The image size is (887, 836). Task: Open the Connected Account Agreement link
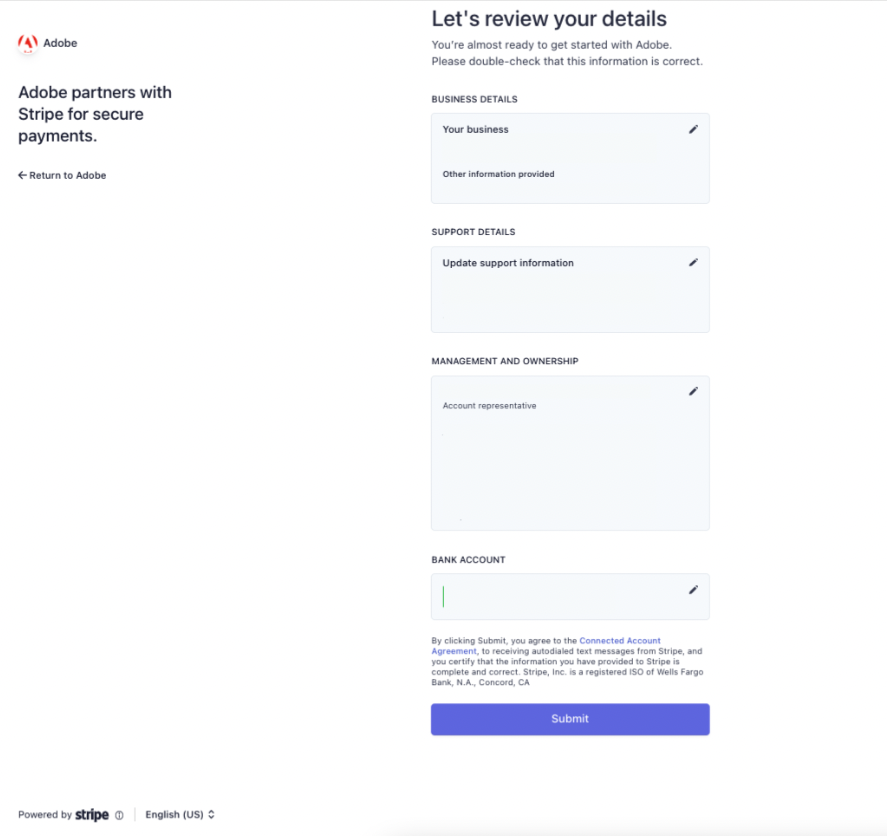(x=545, y=646)
